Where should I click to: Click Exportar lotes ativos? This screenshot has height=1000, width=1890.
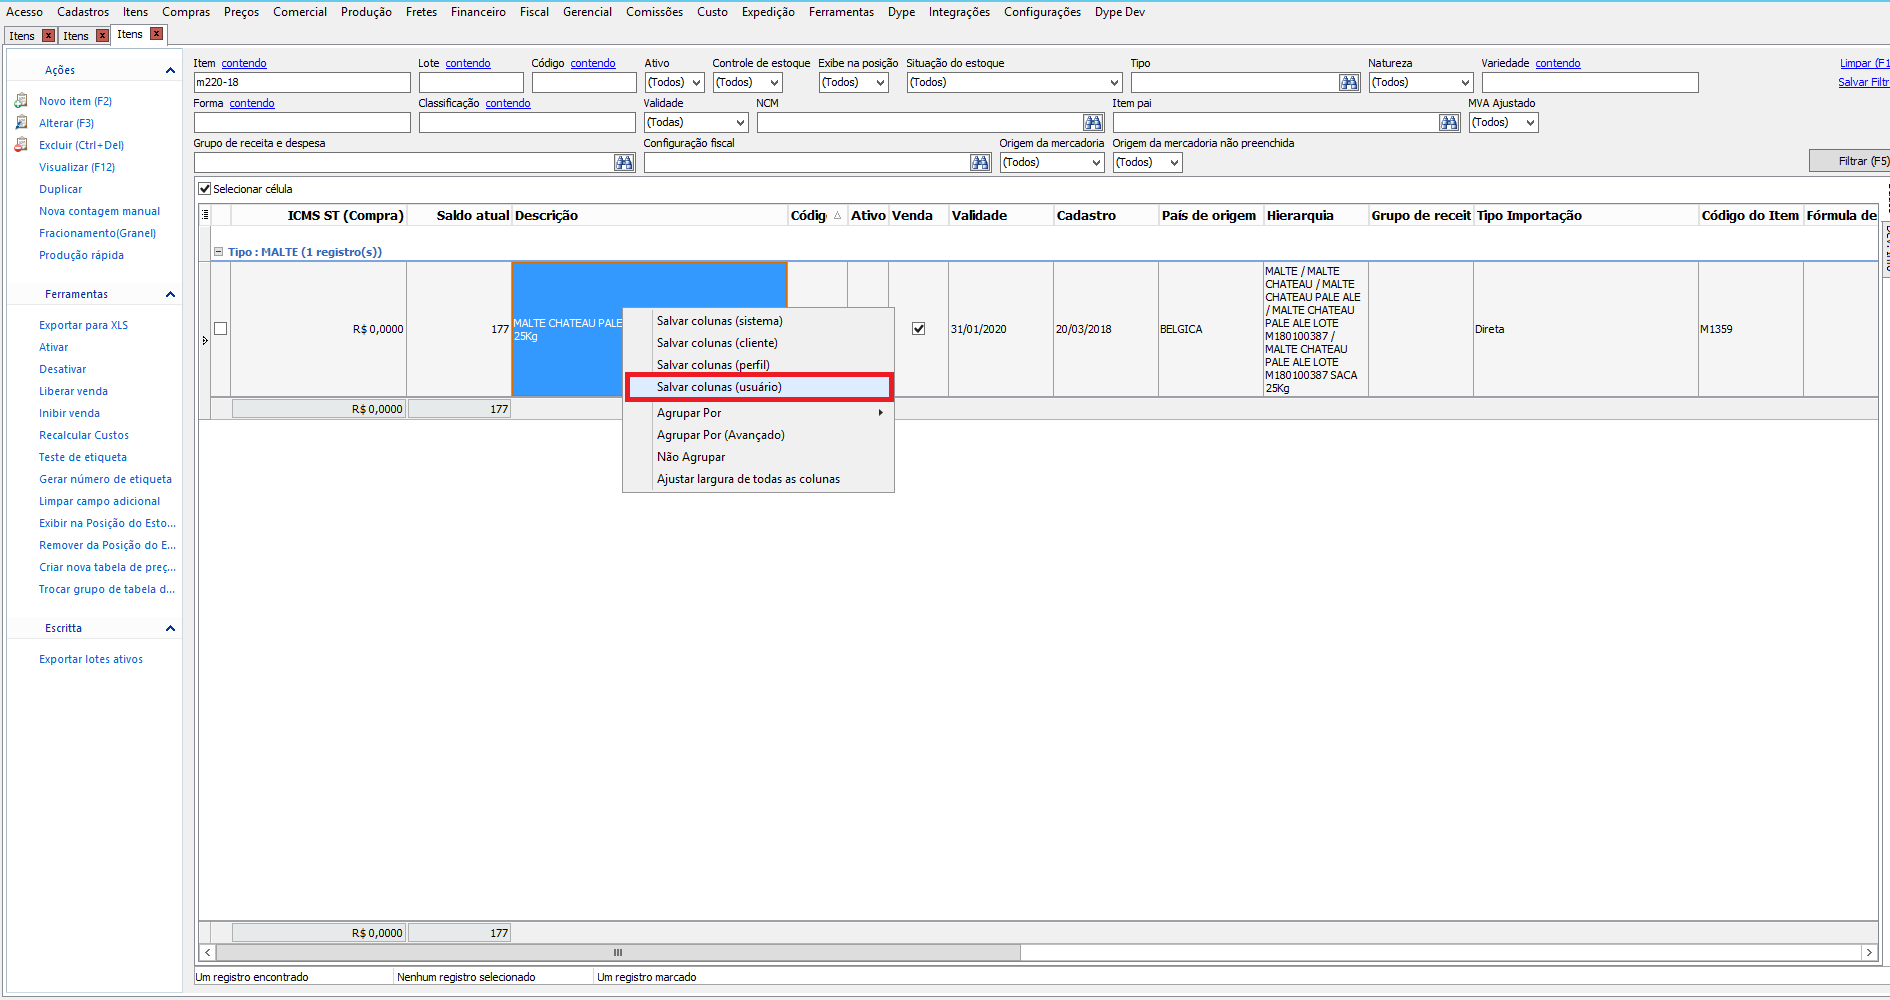[x=91, y=659]
